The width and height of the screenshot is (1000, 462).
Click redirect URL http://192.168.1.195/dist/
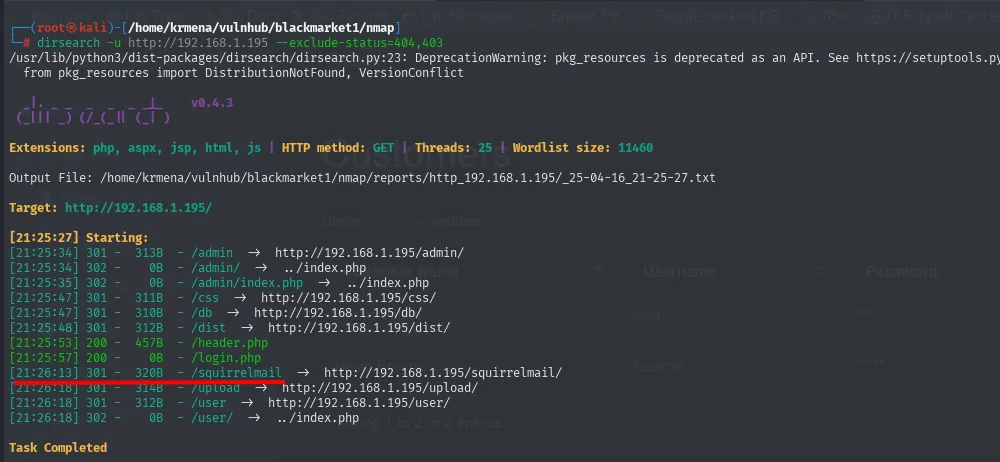pyautogui.click(x=359, y=327)
